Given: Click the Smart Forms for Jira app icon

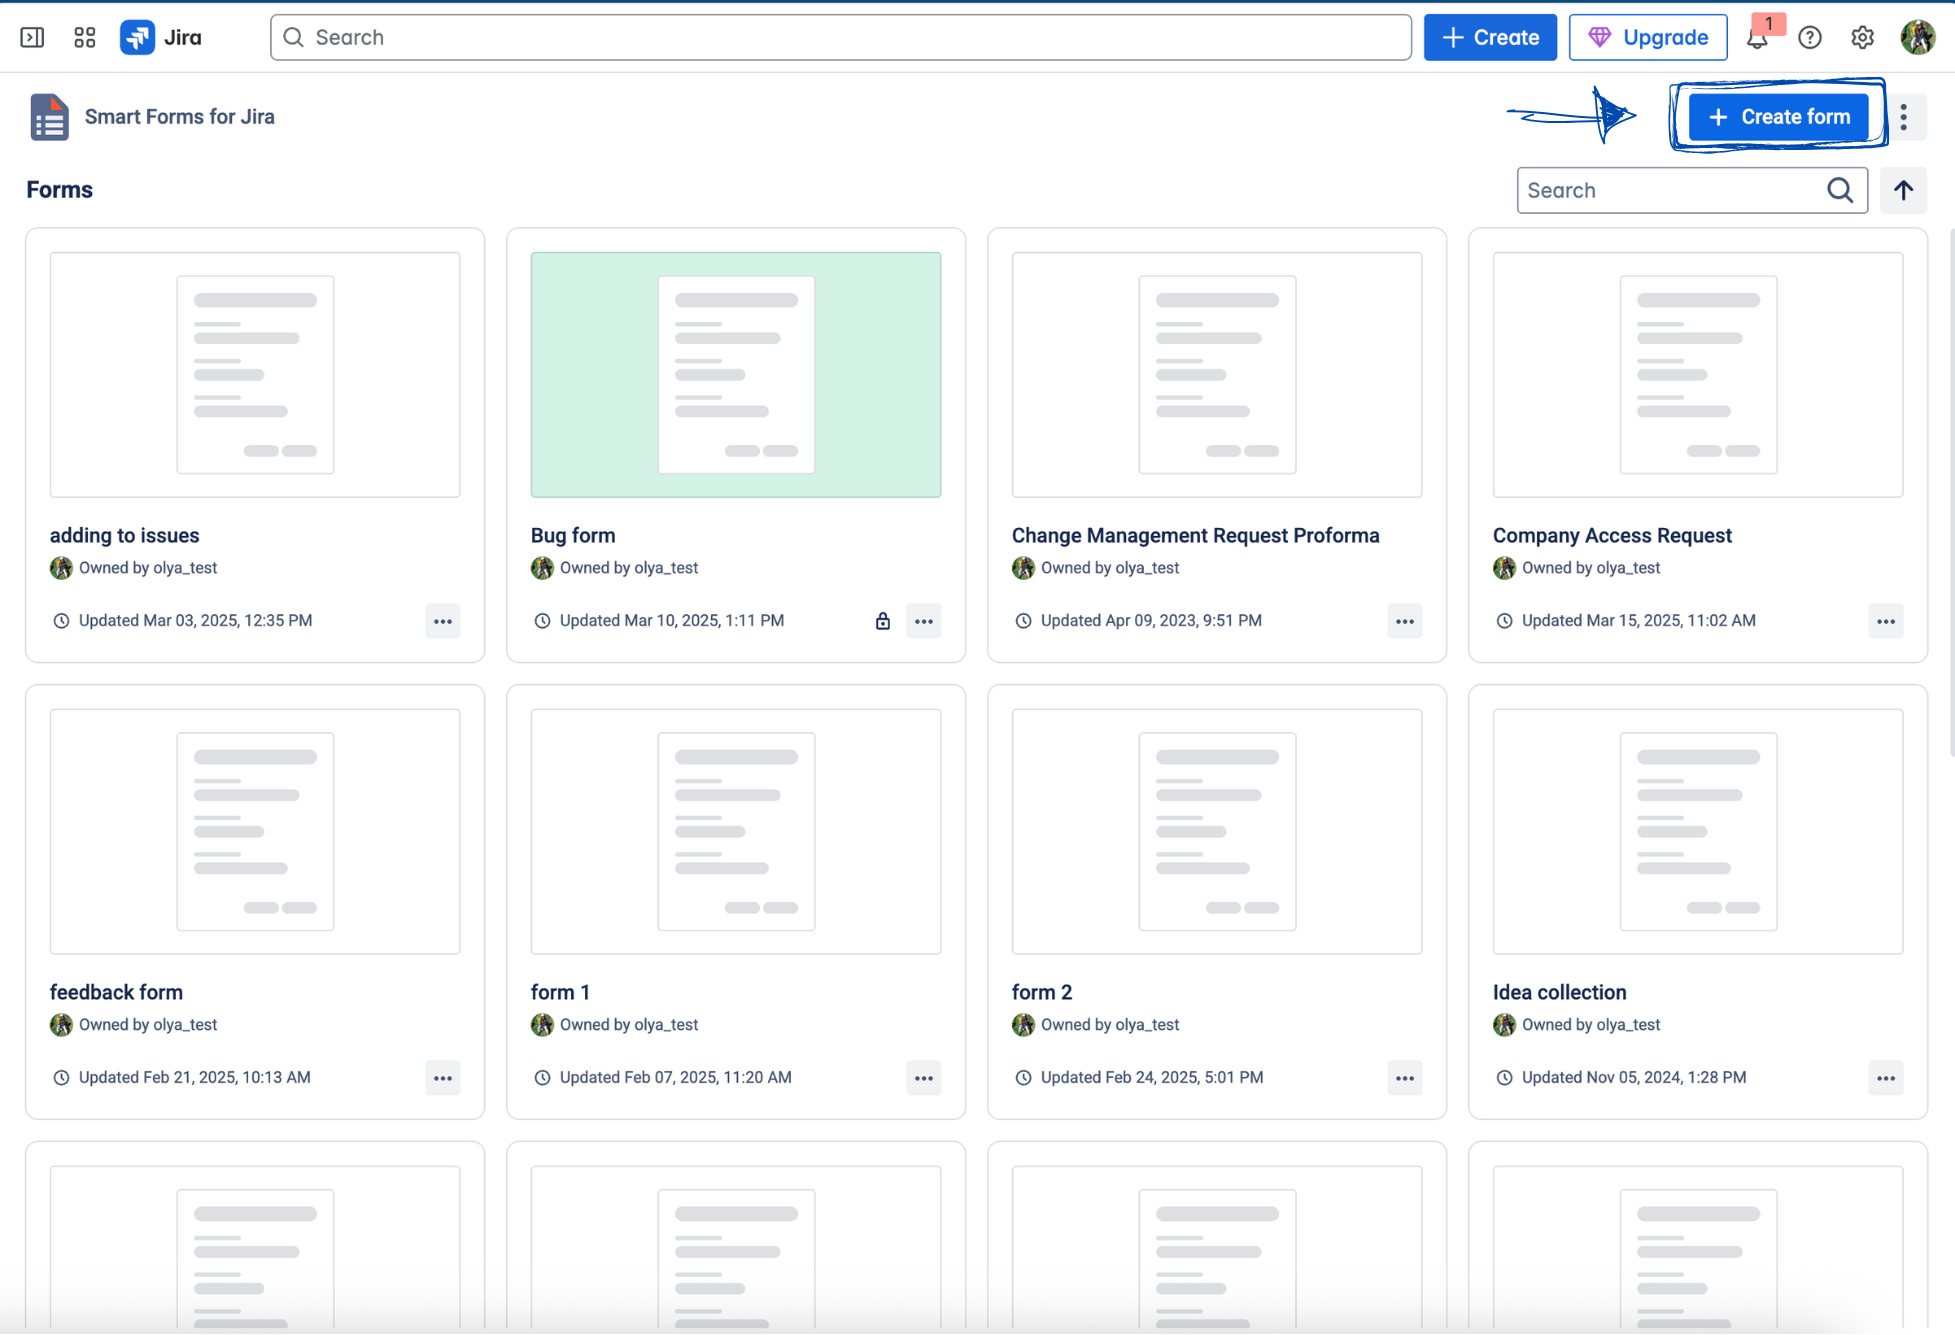Looking at the screenshot, I should click(x=49, y=117).
